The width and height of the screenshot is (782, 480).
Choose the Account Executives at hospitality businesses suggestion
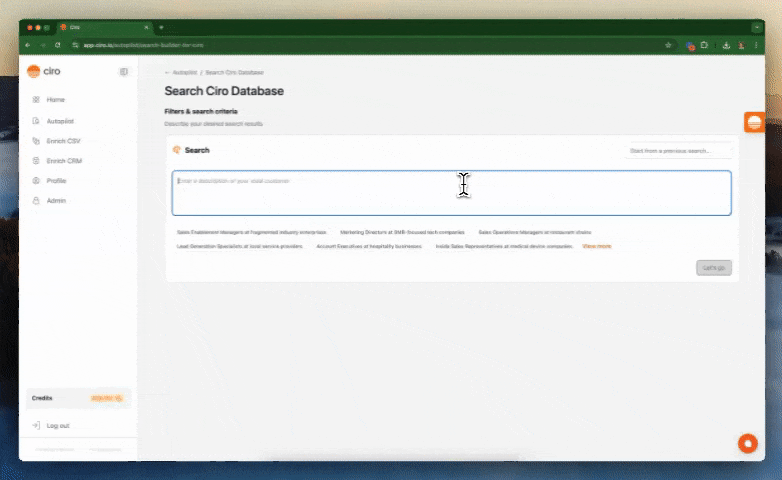click(x=369, y=246)
